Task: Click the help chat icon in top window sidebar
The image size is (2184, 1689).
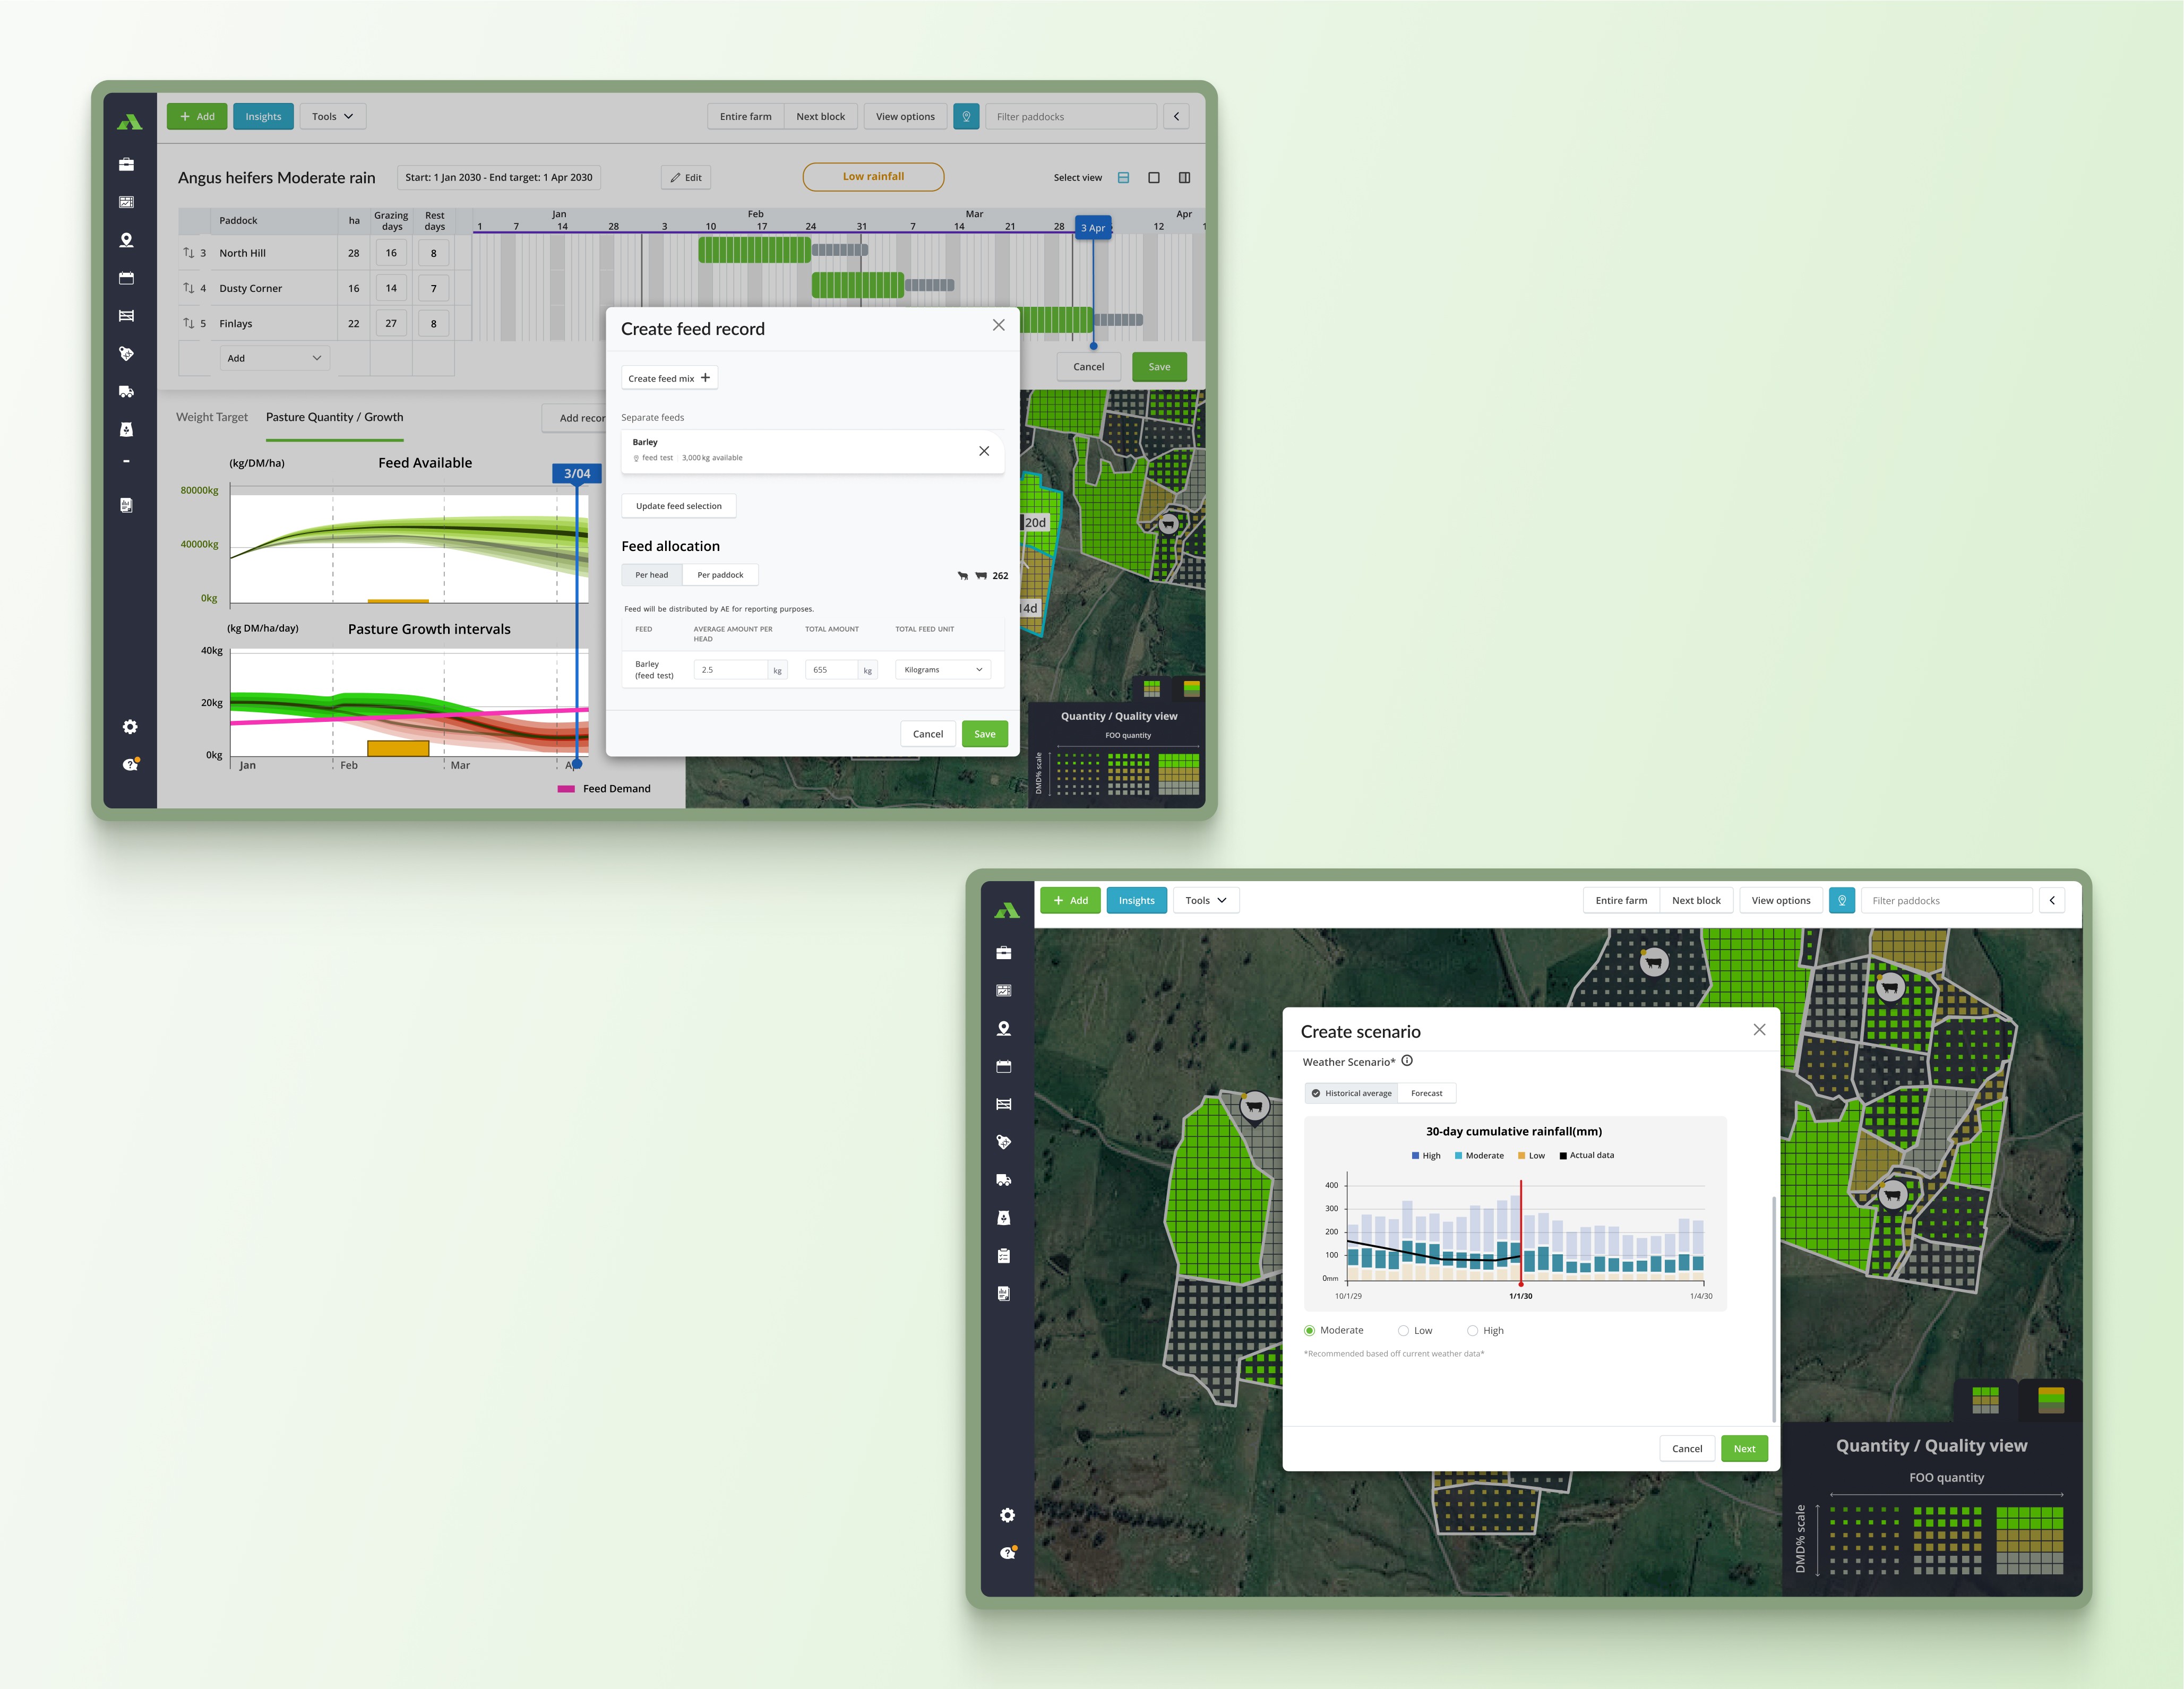Action: coord(130,765)
